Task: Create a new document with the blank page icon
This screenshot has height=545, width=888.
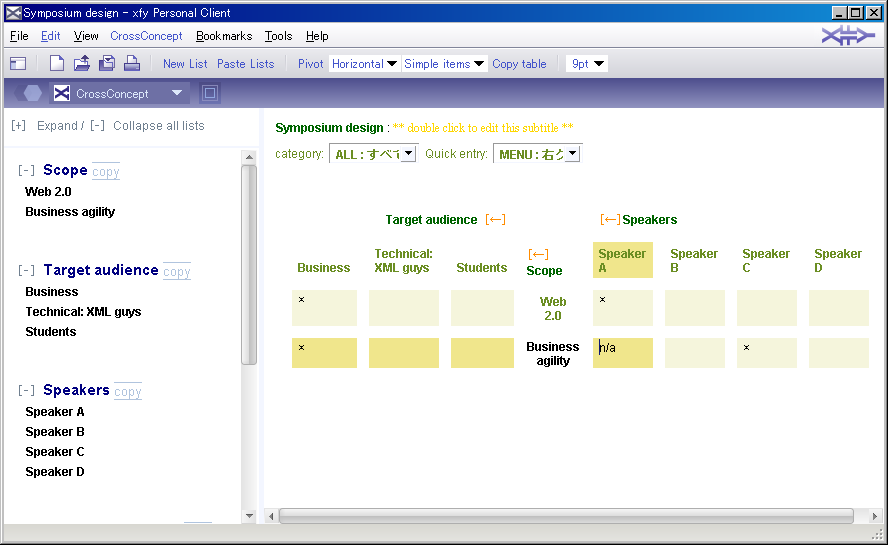Action: point(57,64)
